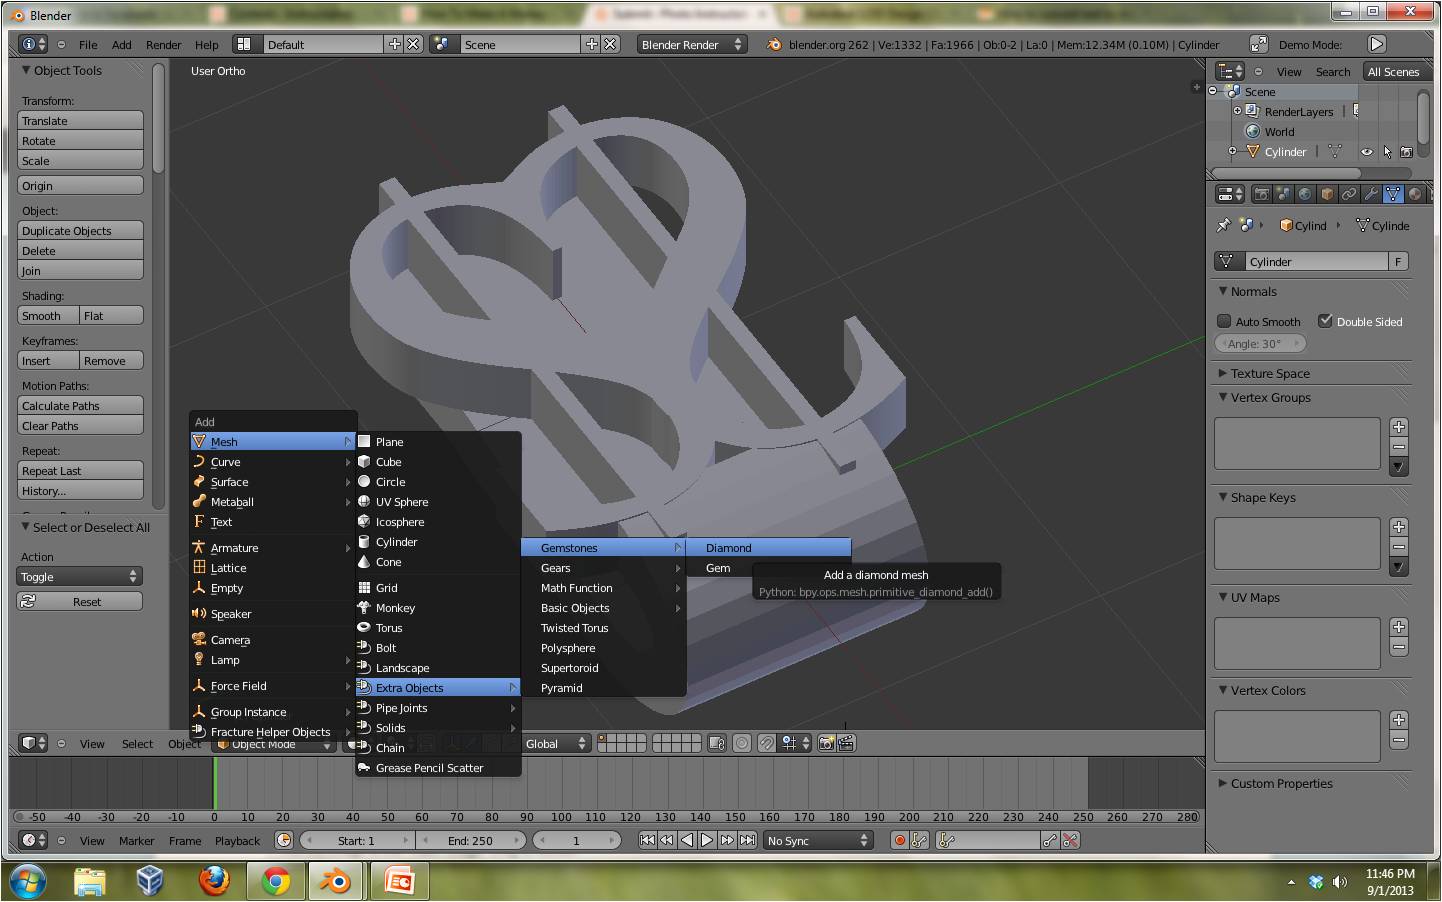
Task: Toggle Cylinder visibility eye in outliner
Action: 1366,152
